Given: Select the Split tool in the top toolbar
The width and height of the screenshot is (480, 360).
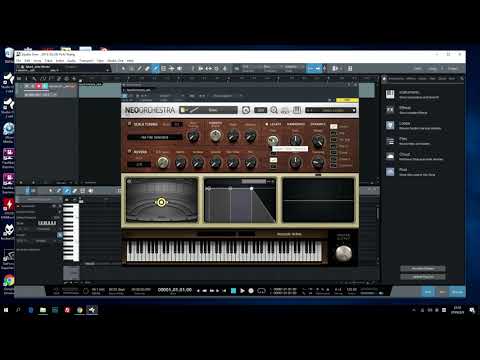Looking at the screenshot, I should click(139, 68).
